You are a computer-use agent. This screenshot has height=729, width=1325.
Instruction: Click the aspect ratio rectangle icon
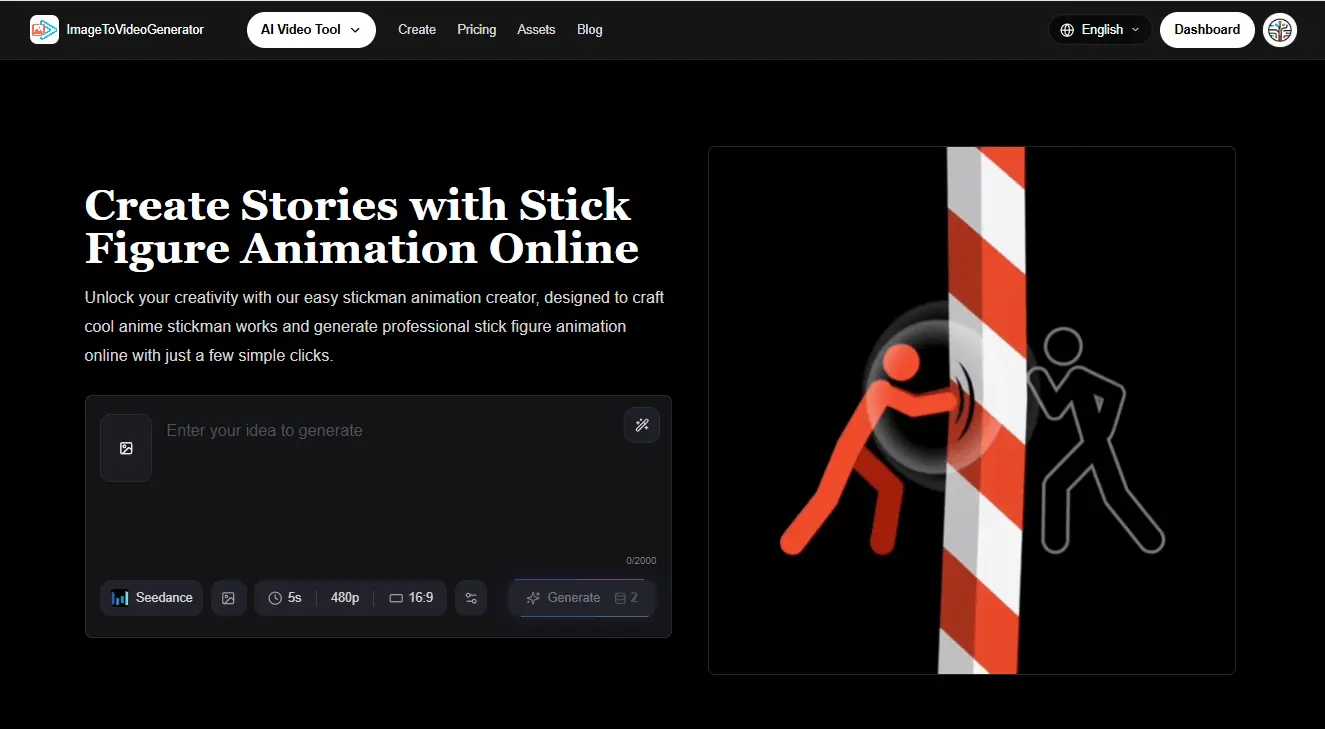(x=396, y=598)
